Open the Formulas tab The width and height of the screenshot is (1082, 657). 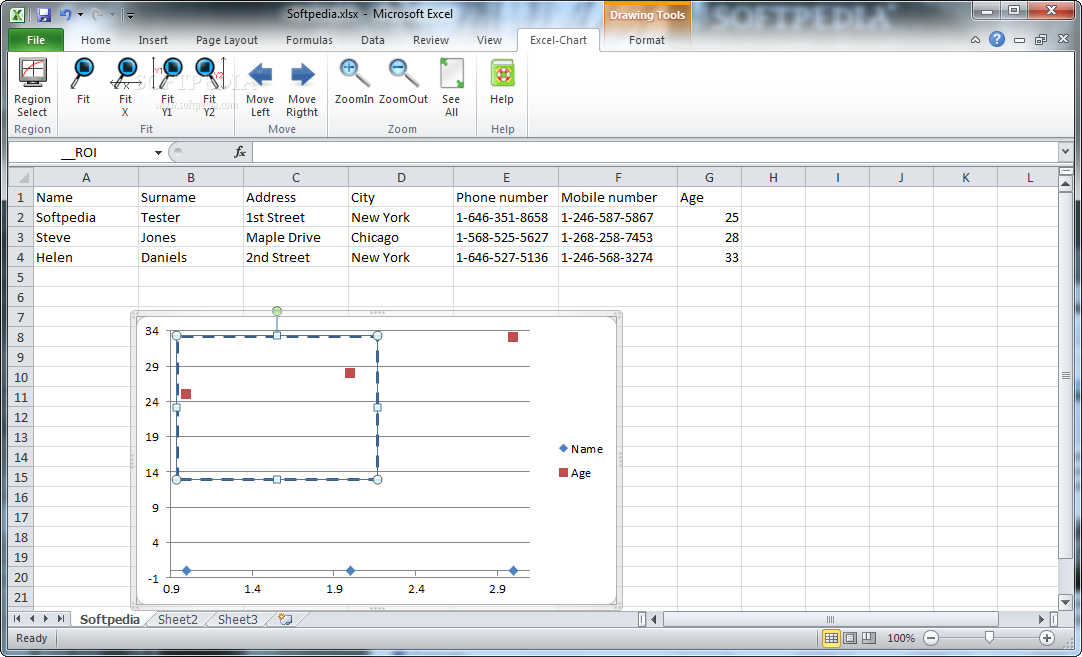[x=309, y=40]
